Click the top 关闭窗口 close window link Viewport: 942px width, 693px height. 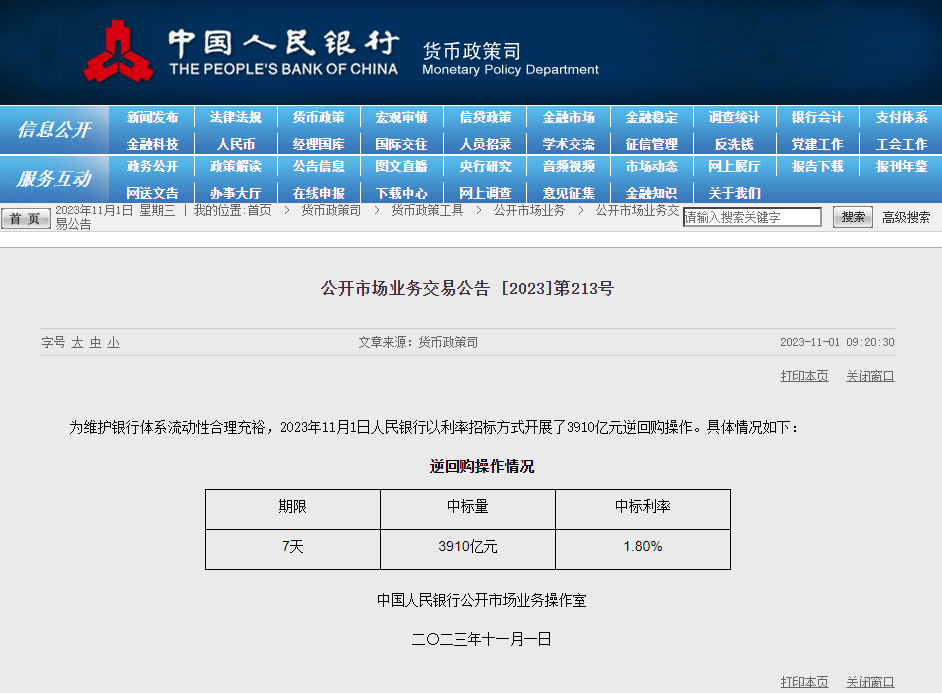pyautogui.click(x=871, y=376)
